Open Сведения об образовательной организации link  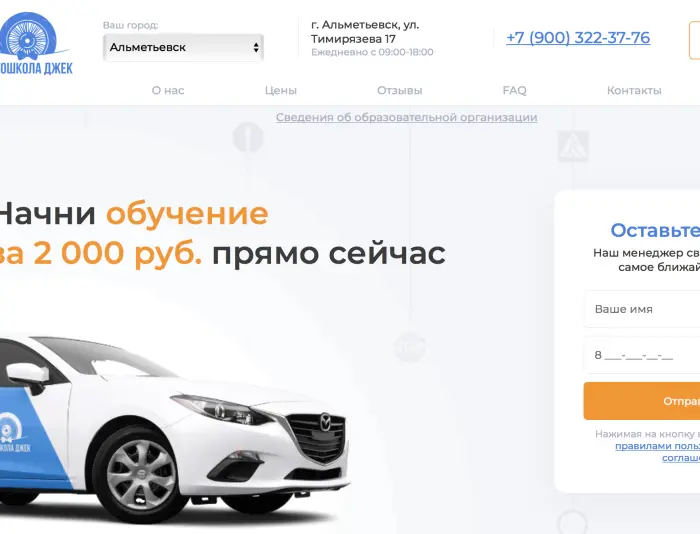(x=406, y=117)
